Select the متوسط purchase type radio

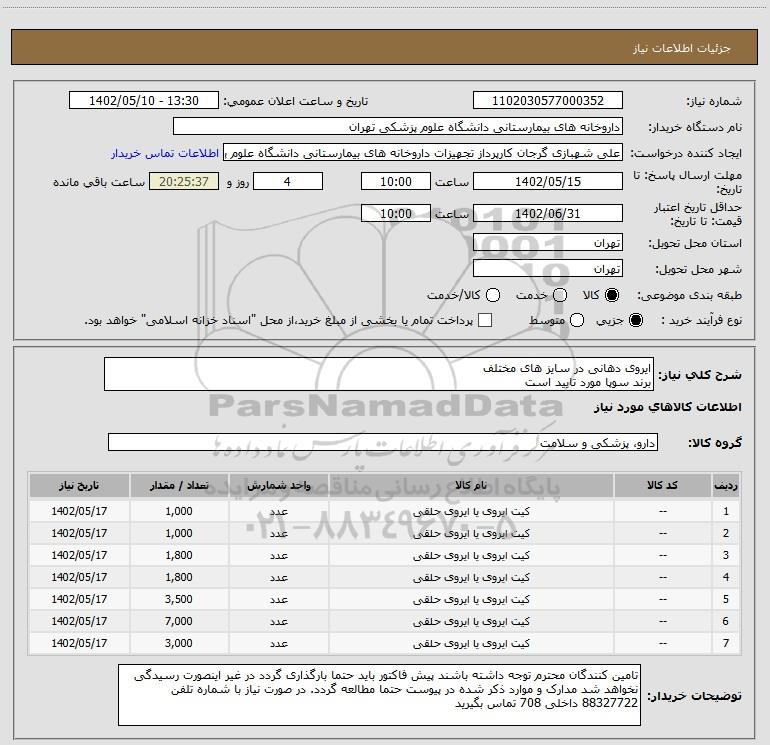point(577,321)
